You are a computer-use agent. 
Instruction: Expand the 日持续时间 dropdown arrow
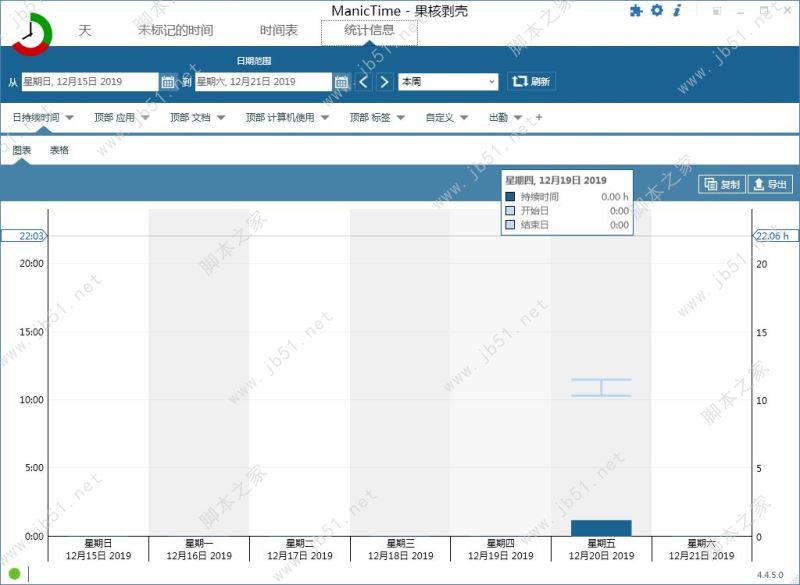coord(70,118)
